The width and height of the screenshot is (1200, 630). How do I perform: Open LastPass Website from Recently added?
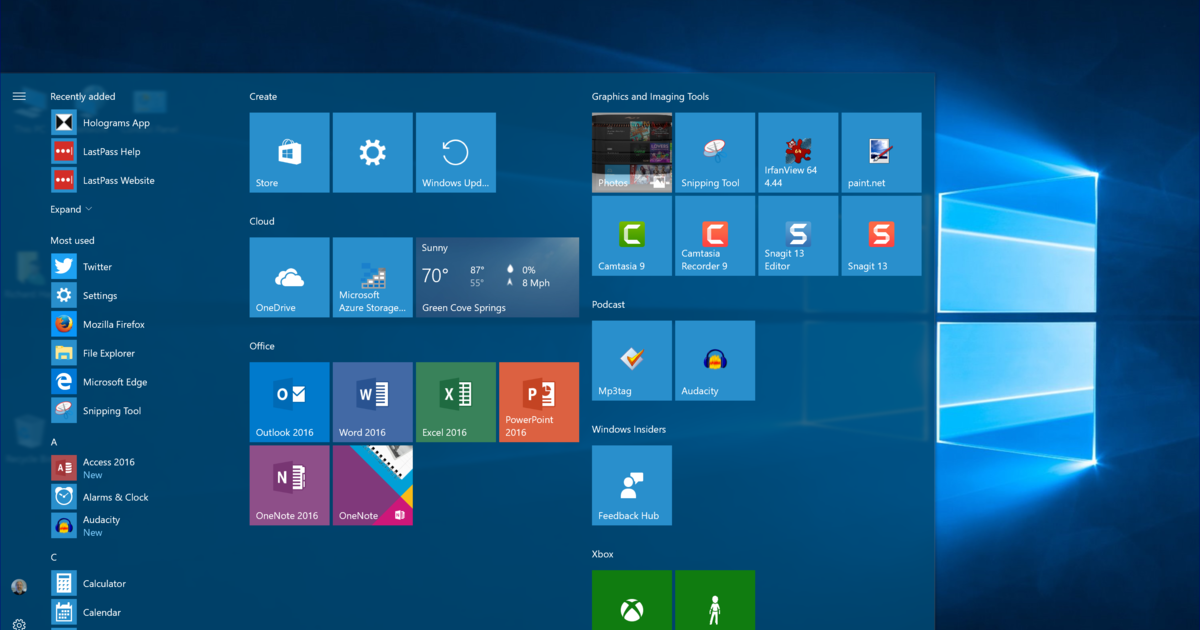click(118, 181)
